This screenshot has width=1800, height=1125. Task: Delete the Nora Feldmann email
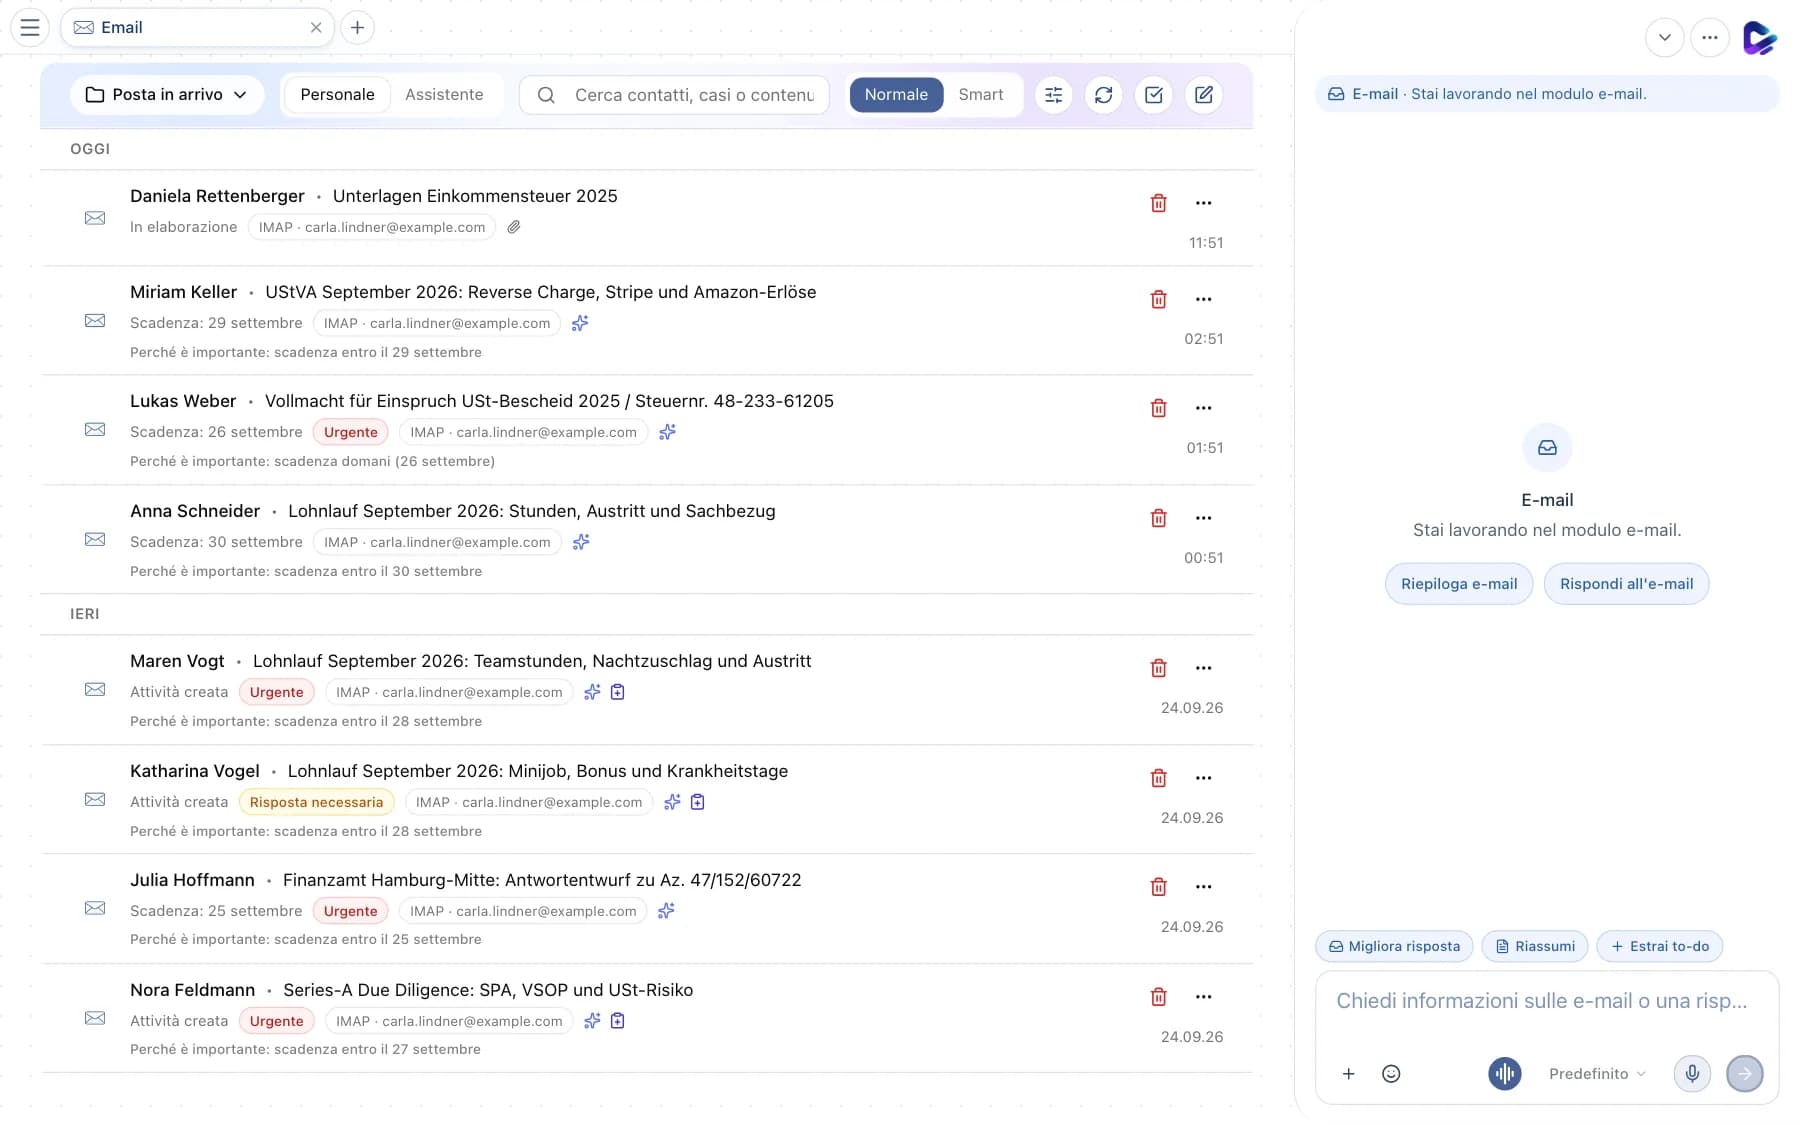tap(1159, 997)
